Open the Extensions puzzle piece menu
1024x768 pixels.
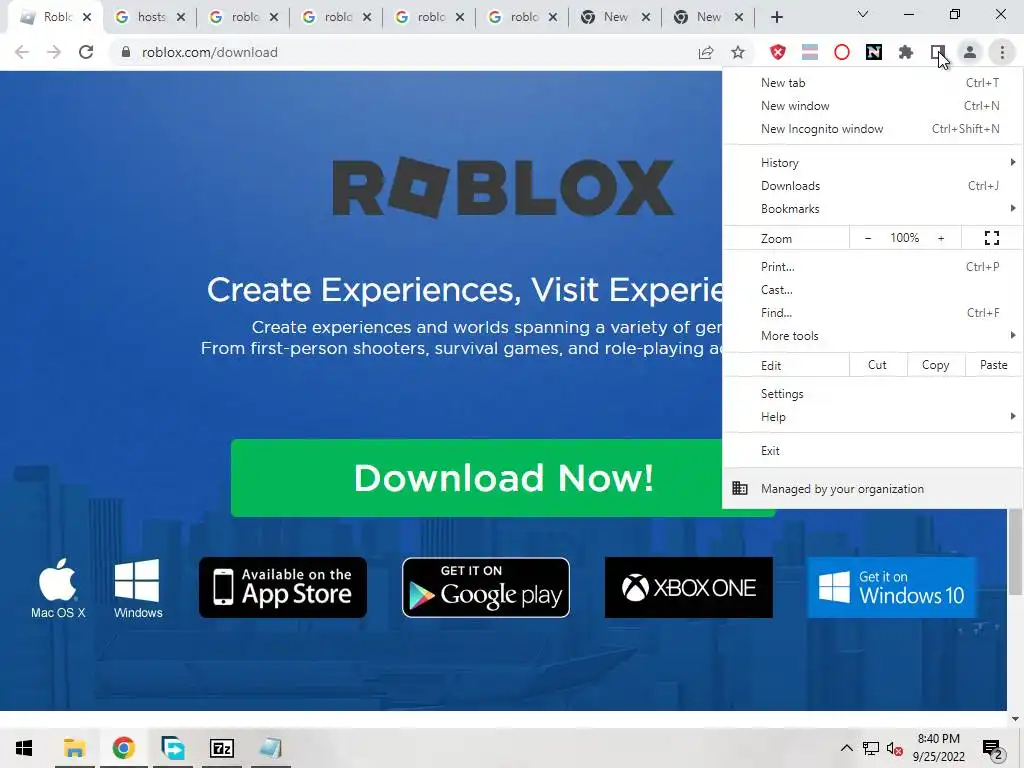906,52
